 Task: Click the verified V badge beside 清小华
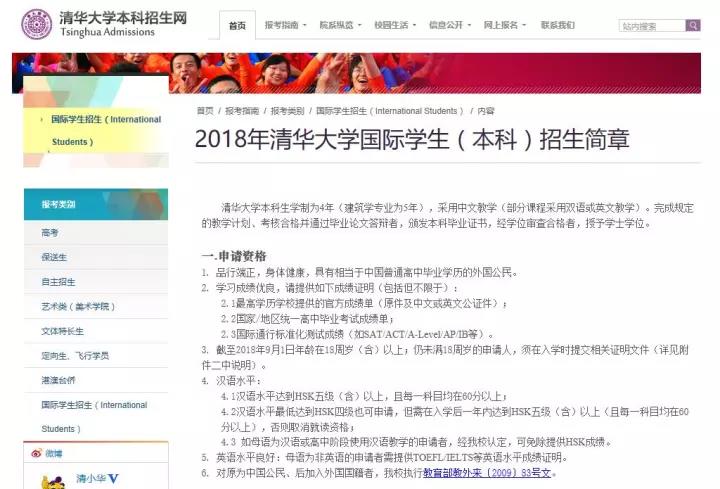point(113,479)
